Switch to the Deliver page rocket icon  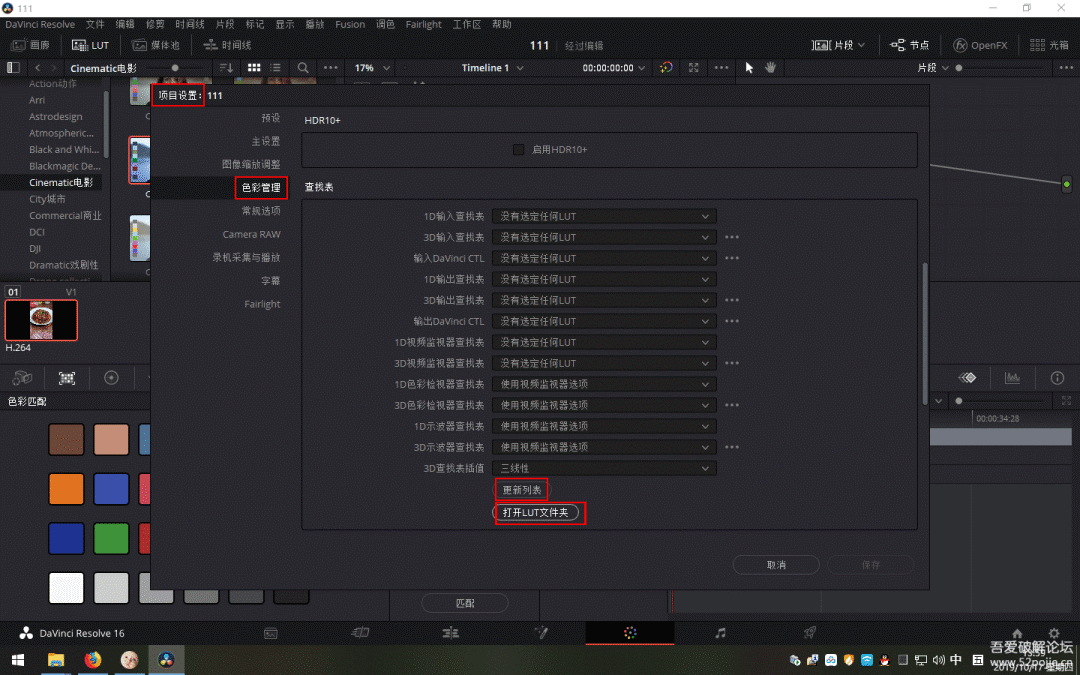pos(810,633)
